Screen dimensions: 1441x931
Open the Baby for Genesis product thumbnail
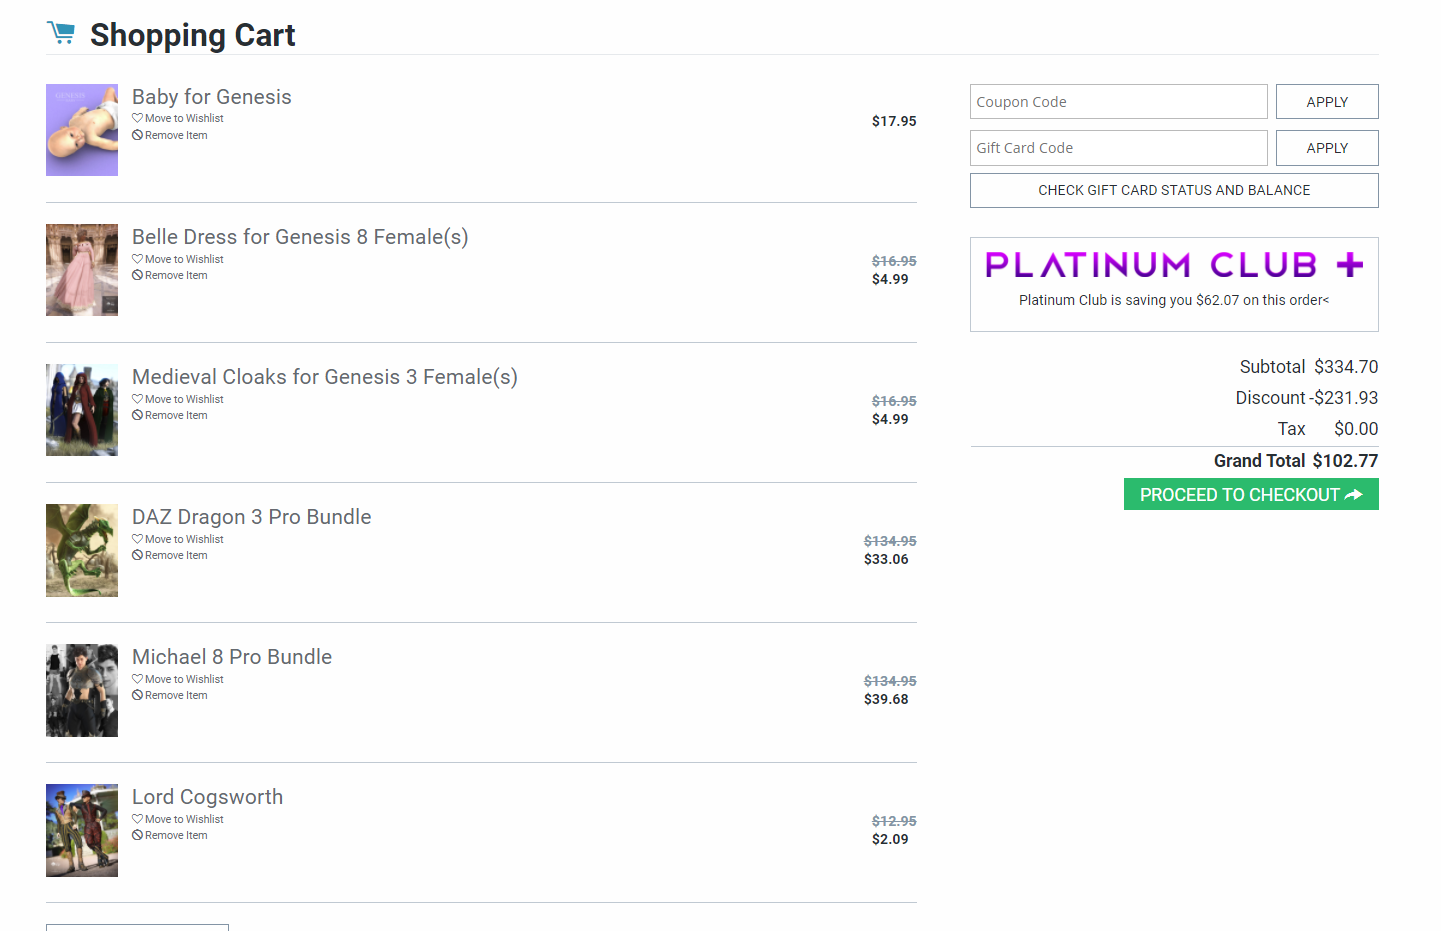(82, 130)
